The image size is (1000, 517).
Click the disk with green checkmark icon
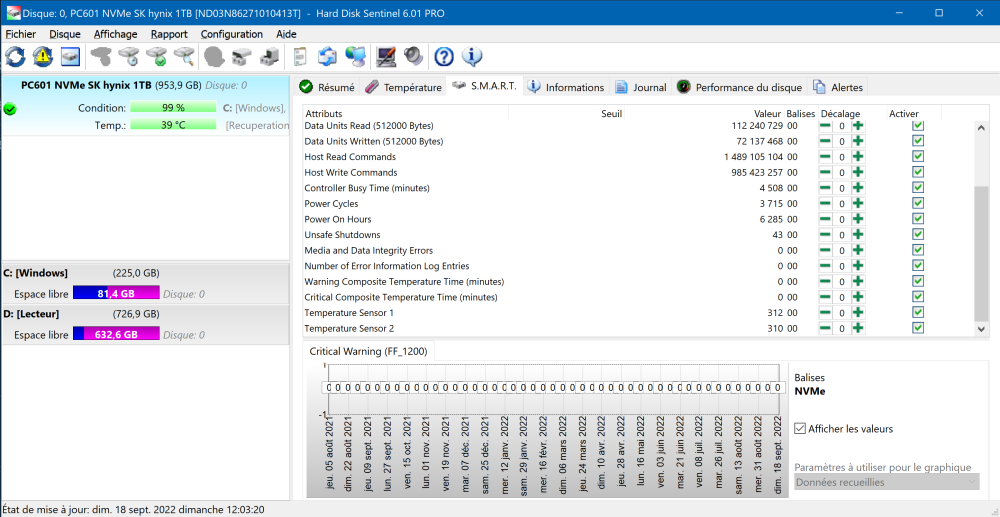[155, 56]
